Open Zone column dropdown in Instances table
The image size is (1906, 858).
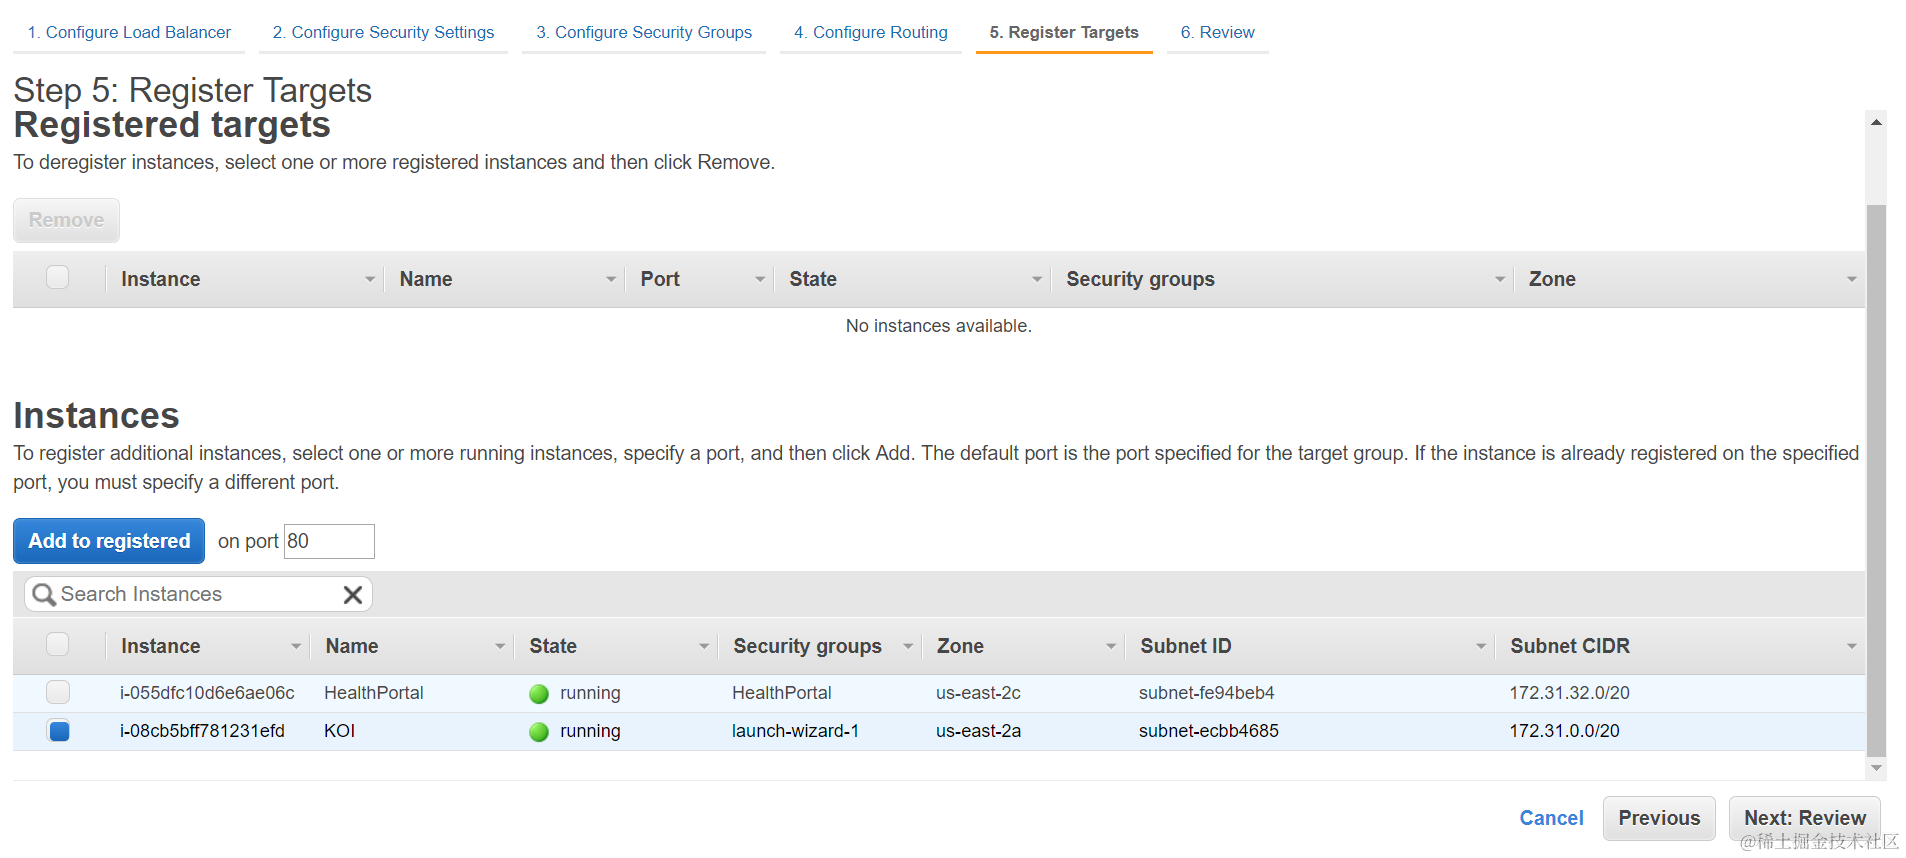point(1111,647)
